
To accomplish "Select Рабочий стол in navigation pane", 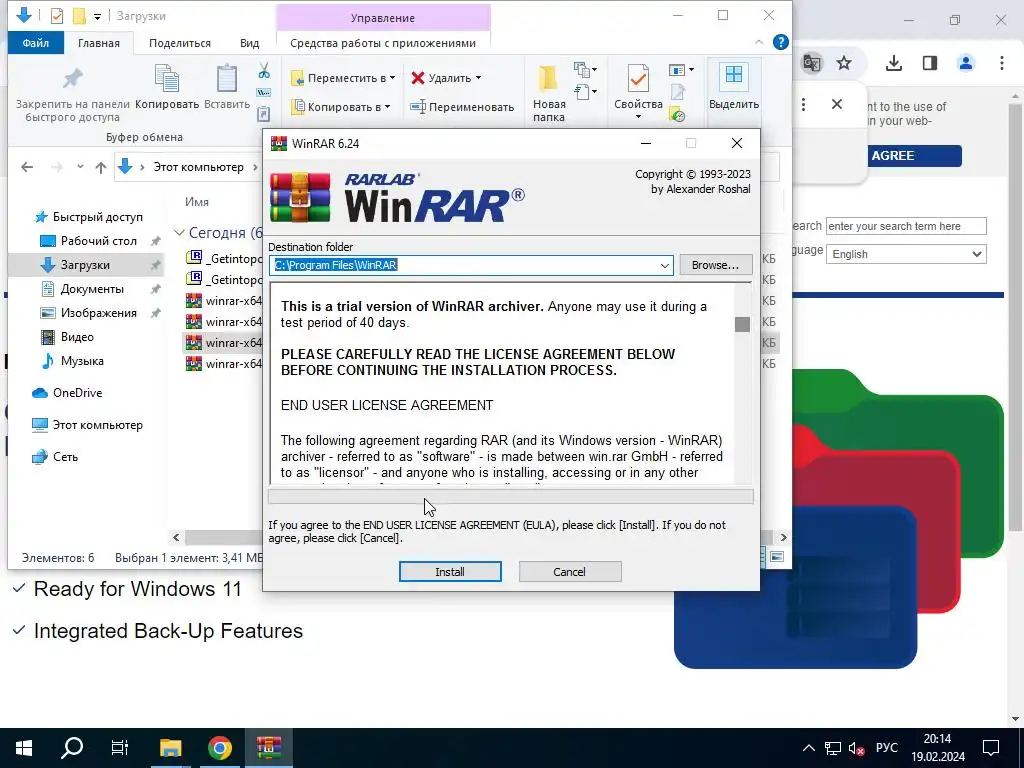I will tap(99, 241).
